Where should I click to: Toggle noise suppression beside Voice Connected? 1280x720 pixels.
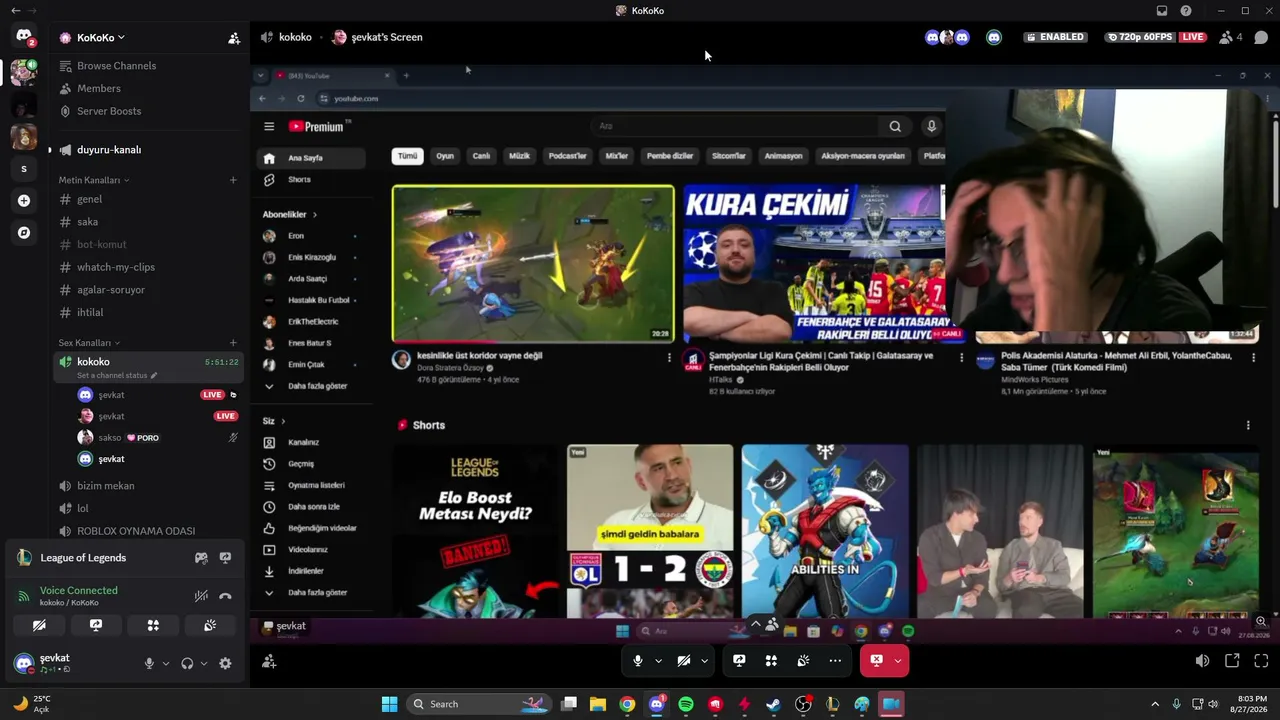[x=201, y=596]
